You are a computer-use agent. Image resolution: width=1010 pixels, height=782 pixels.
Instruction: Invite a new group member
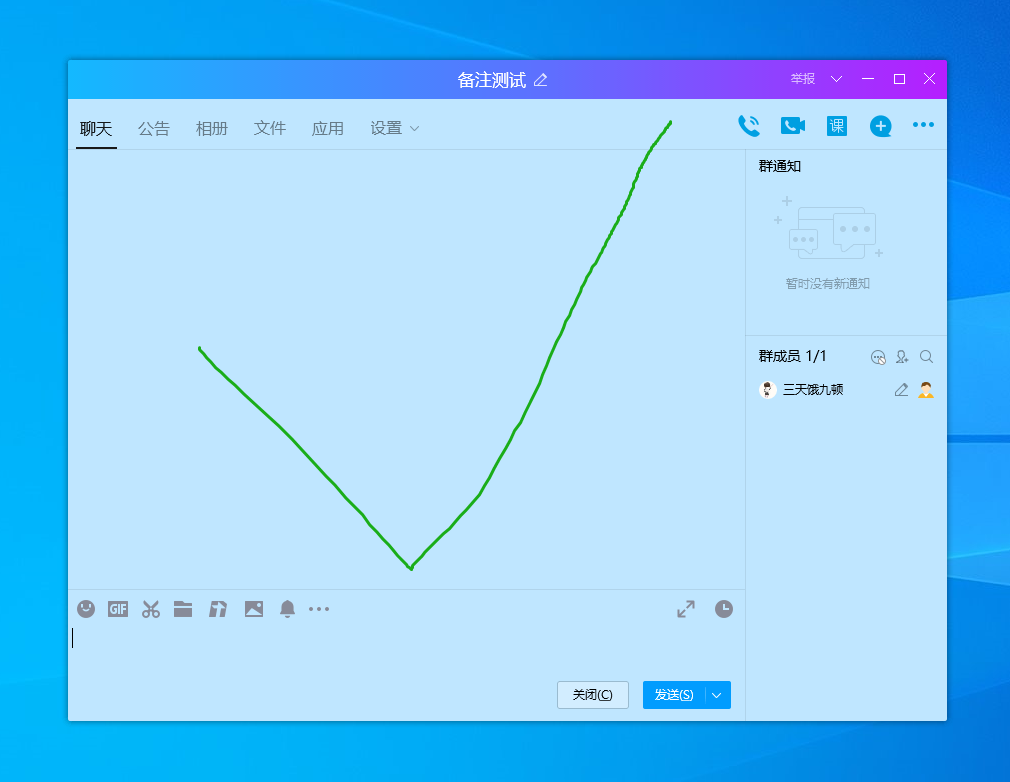pyautogui.click(x=902, y=357)
